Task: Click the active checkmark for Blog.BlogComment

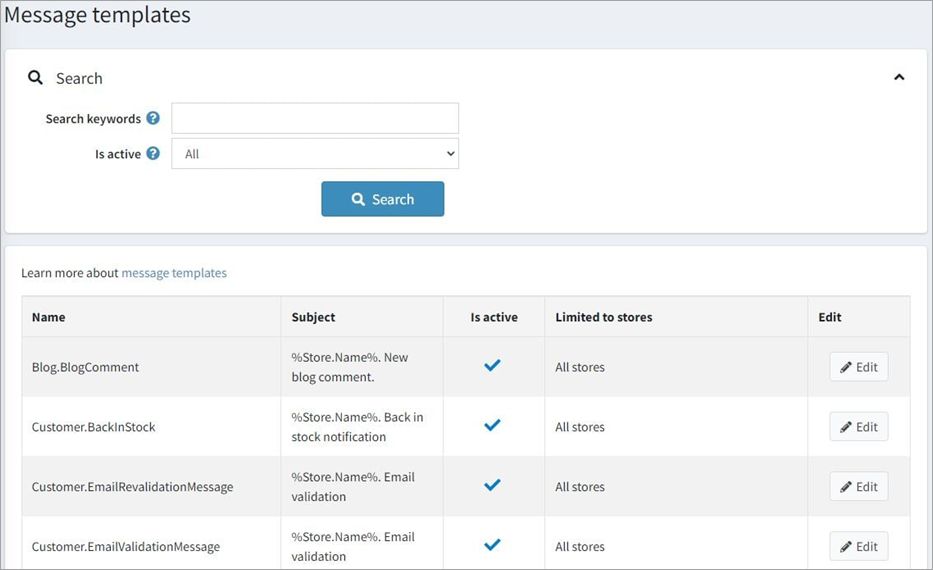Action: click(492, 366)
